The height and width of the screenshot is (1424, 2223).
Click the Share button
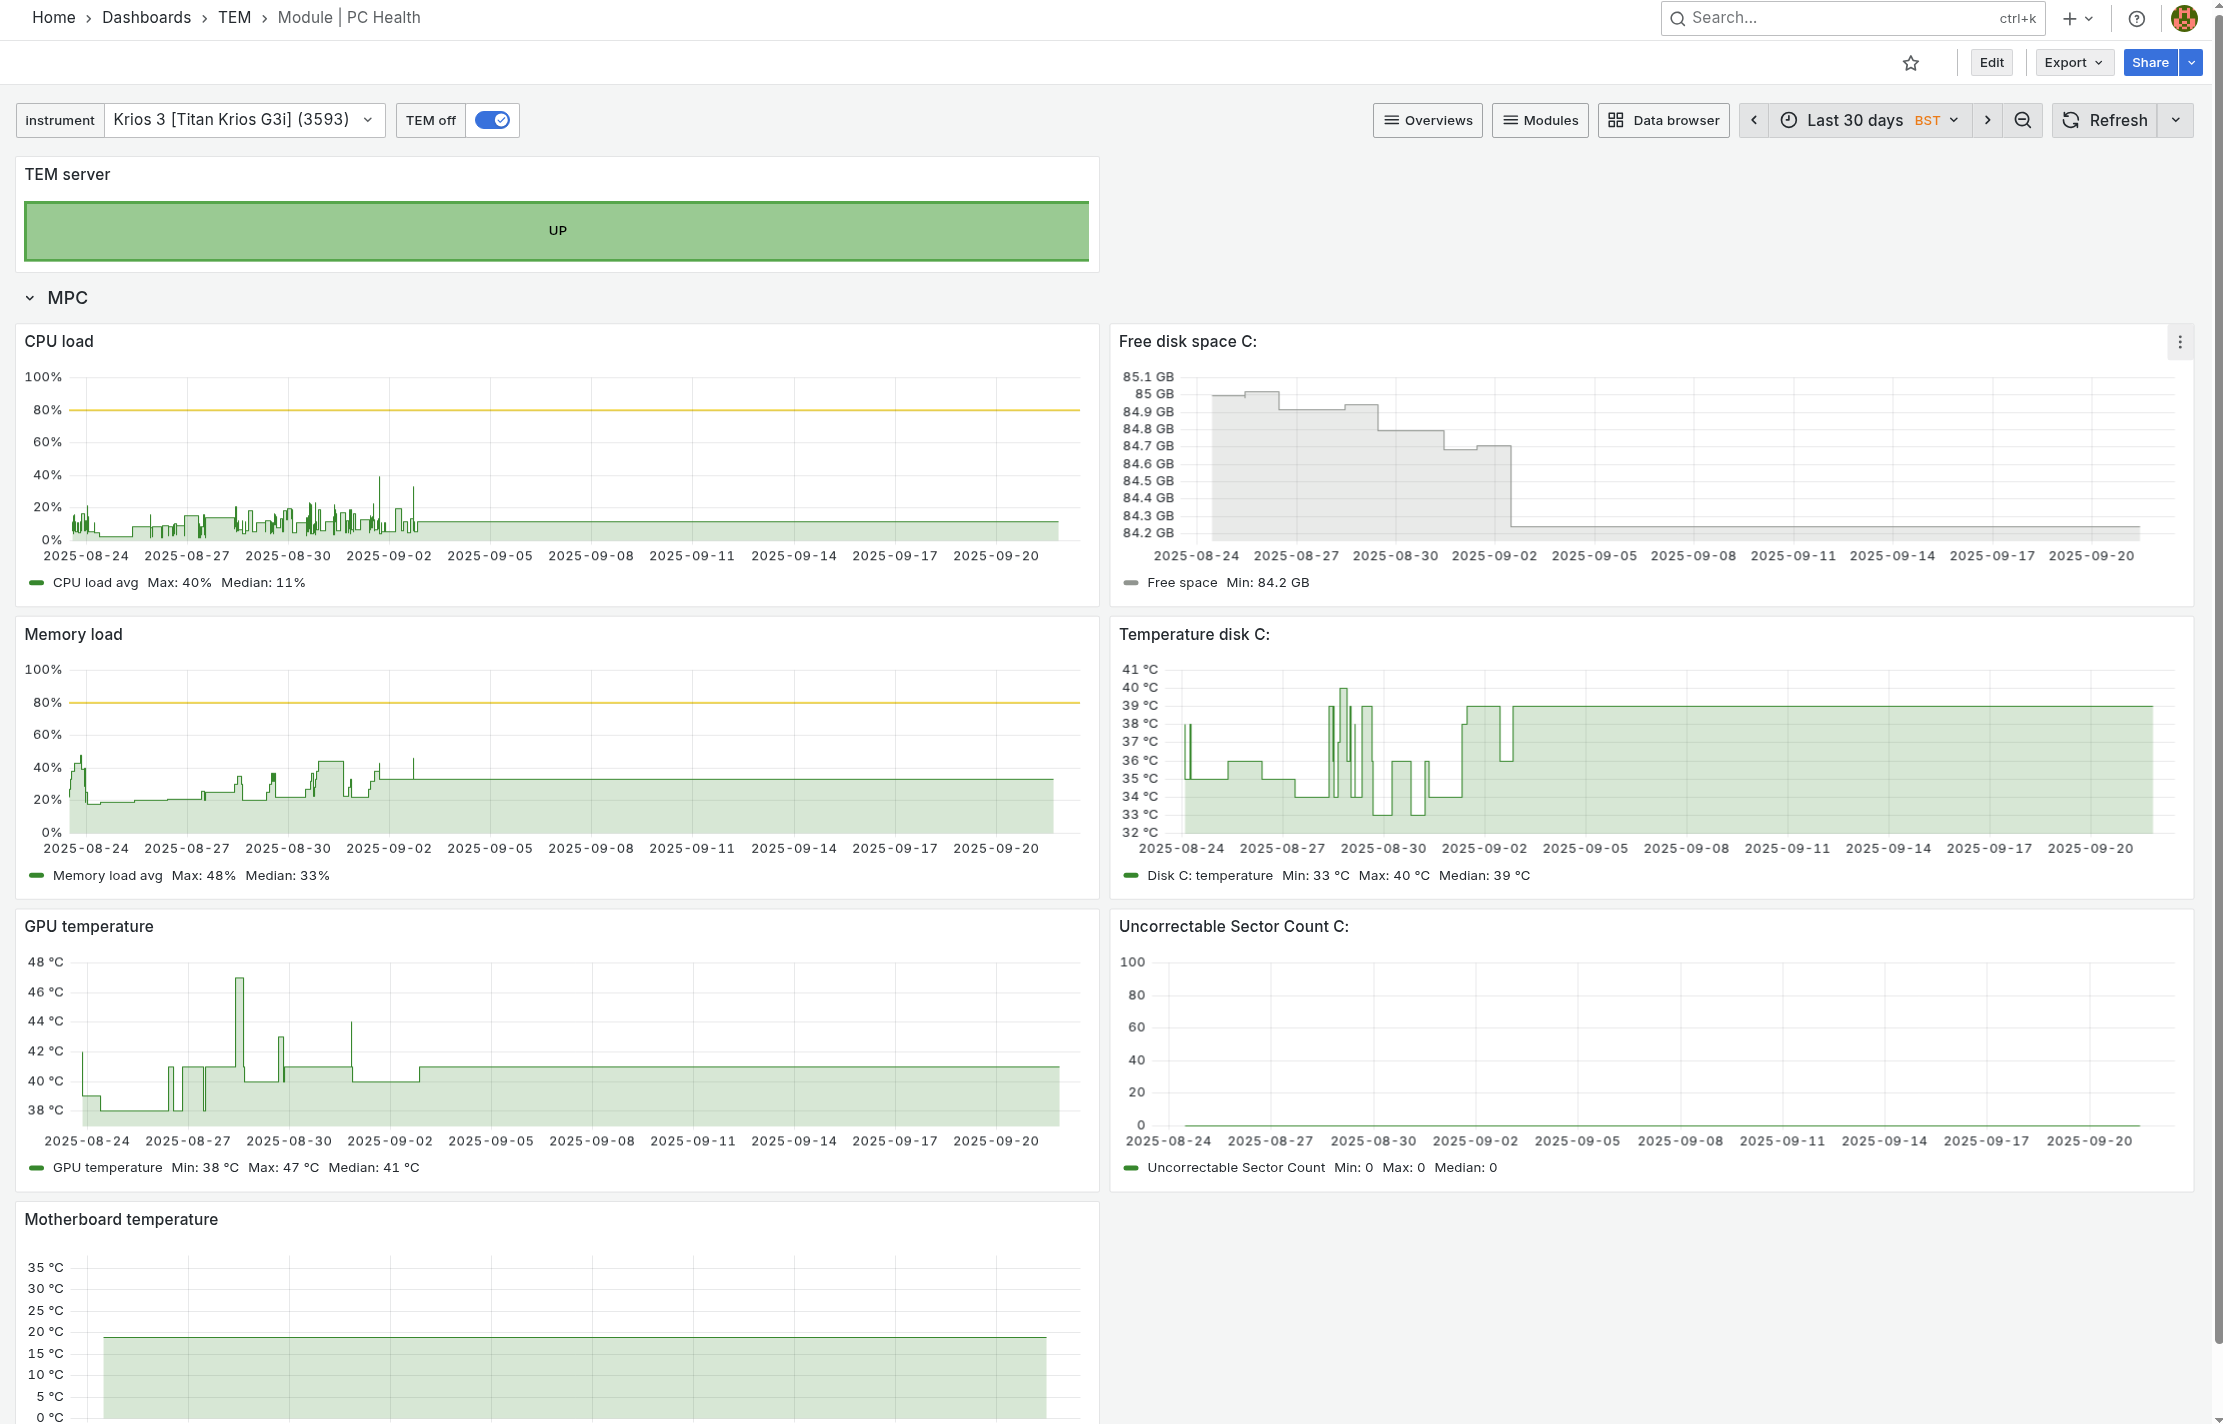click(x=2150, y=63)
